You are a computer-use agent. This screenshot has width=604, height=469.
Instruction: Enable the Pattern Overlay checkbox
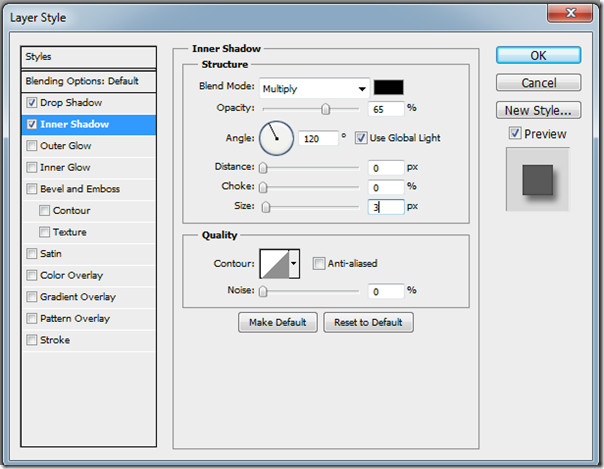coord(32,318)
